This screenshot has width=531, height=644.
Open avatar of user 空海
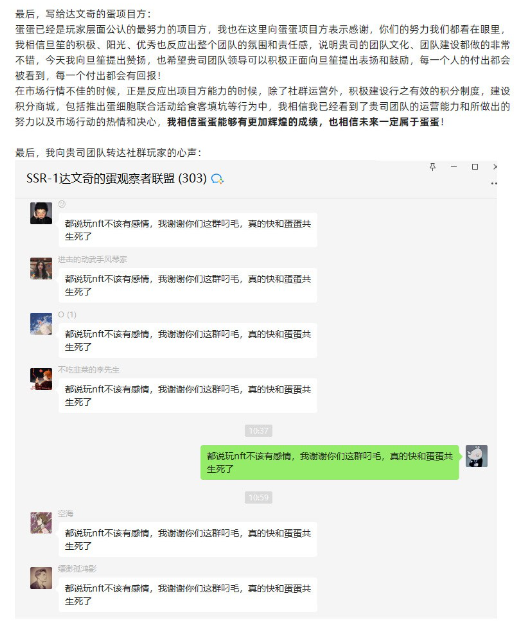[x=41, y=523]
